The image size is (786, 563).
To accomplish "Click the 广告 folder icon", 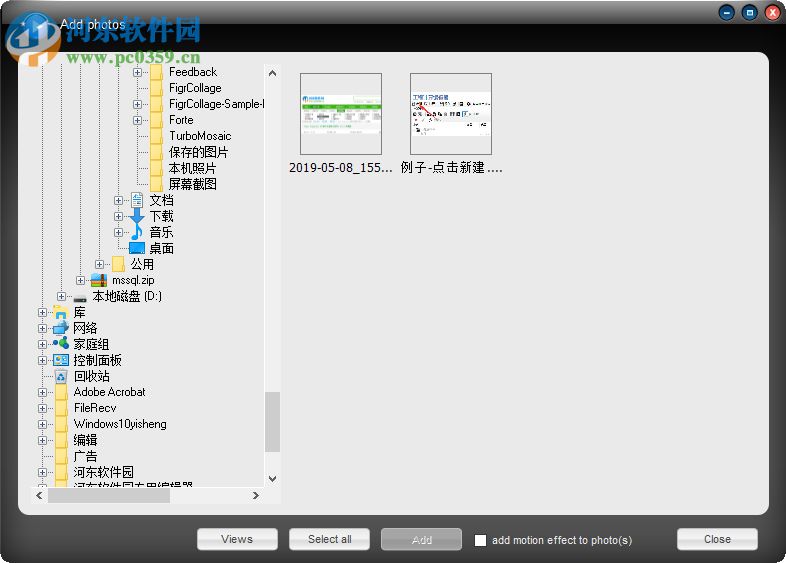I will point(61,457).
